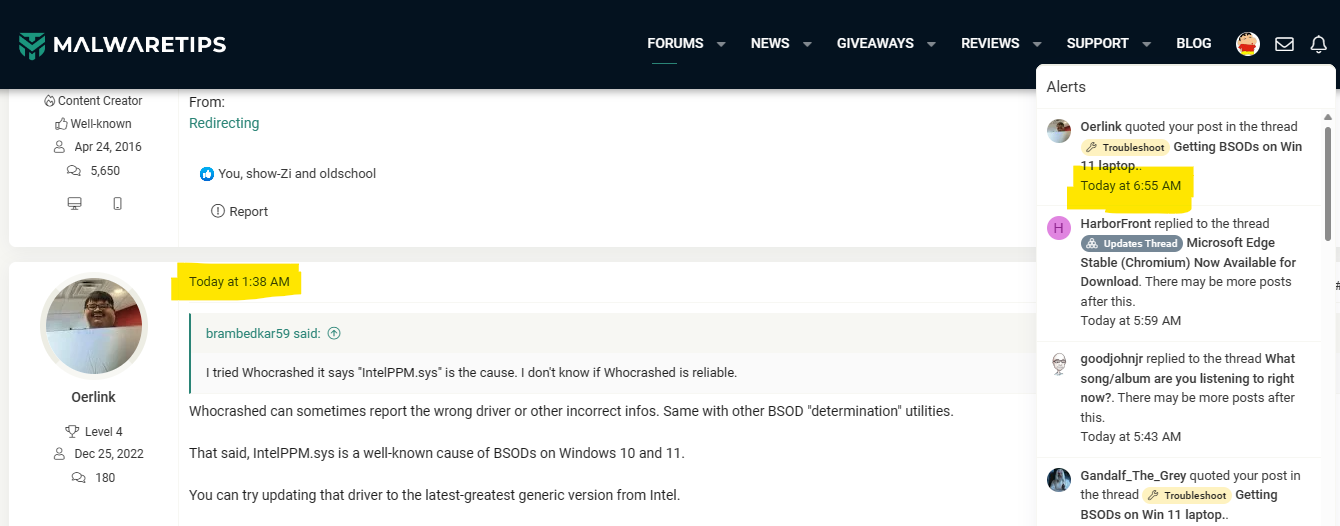Viewport: 1340px width, 526px height.
Task: Click HarborFront's purple avatar in alerts
Action: tap(1058, 228)
